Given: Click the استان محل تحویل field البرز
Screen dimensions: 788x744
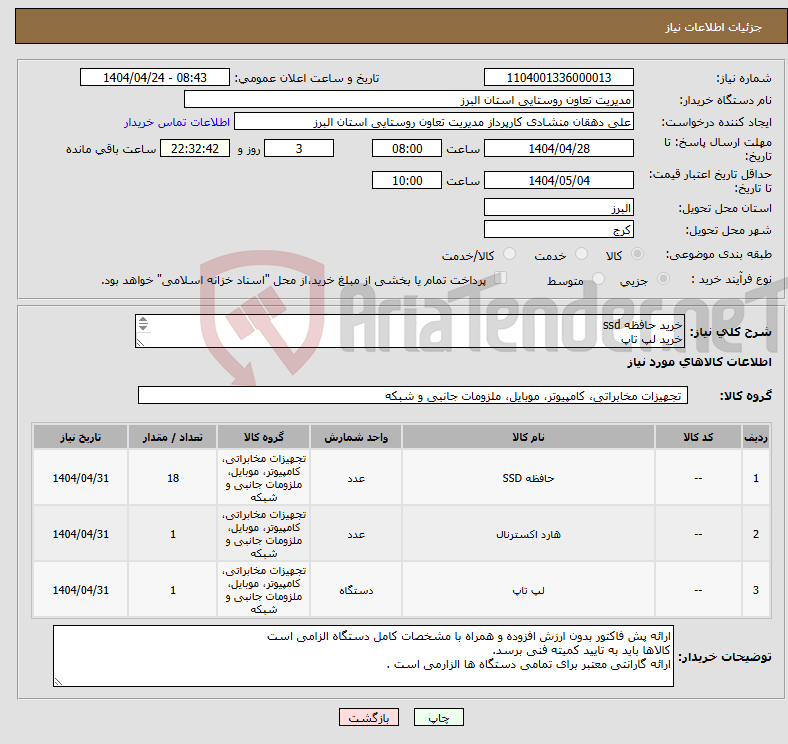Looking at the screenshot, I should (x=558, y=207).
